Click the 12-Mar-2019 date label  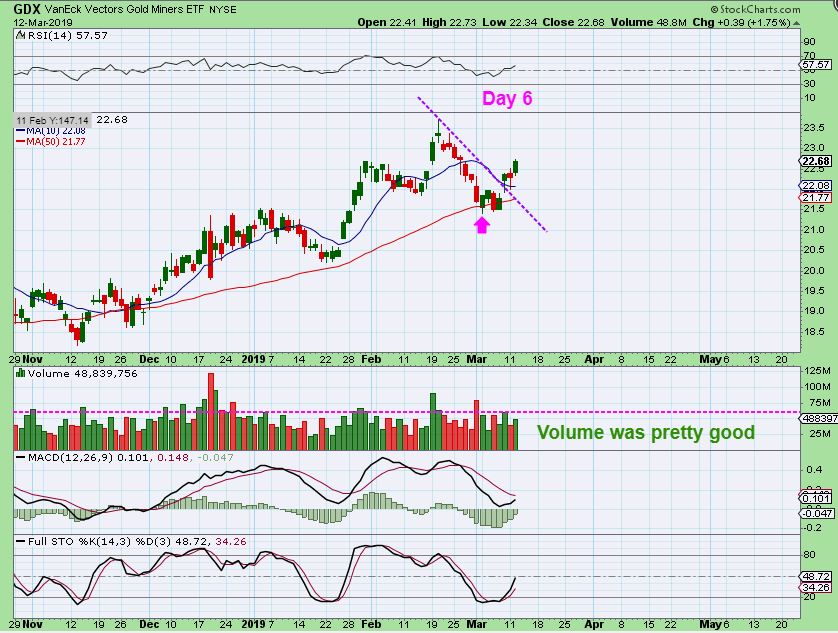[43, 22]
